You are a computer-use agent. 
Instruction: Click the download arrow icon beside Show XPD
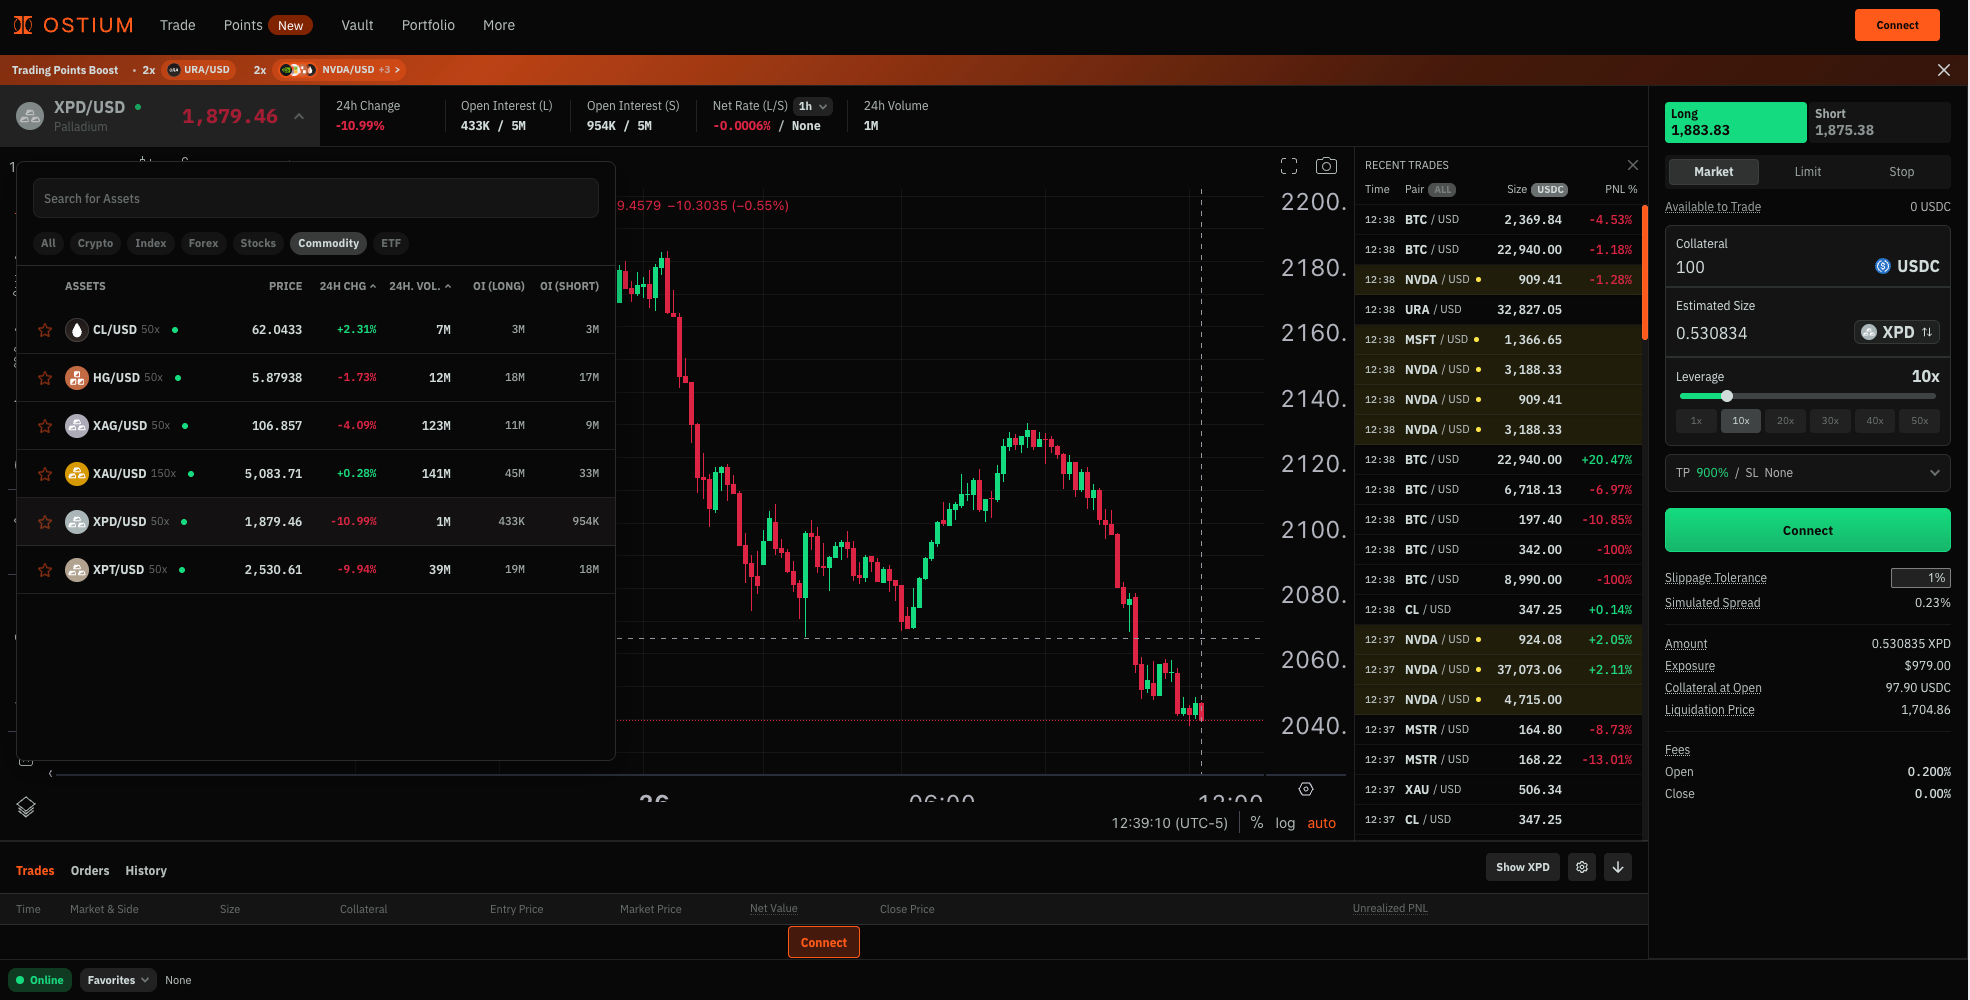coord(1618,867)
